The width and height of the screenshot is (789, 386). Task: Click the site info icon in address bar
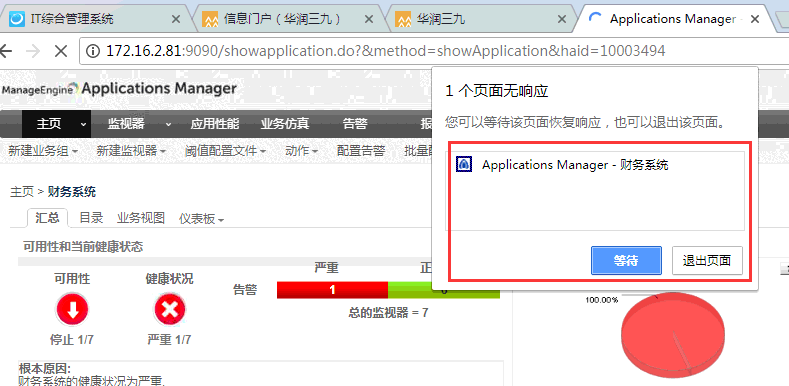click(93, 51)
